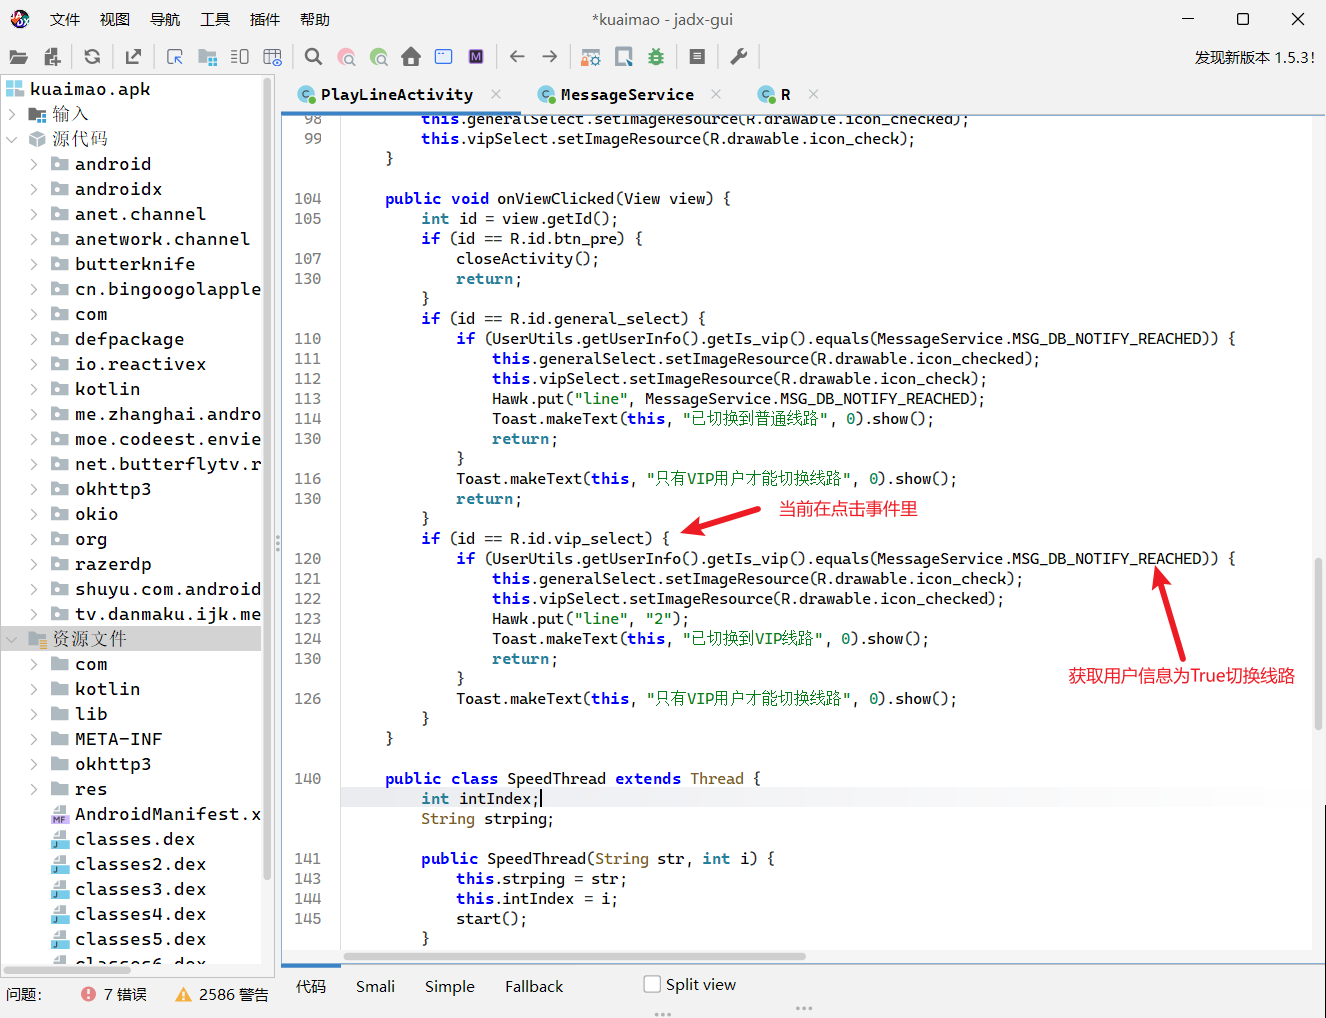1326x1018 pixels.
Task: Click the home icon in toolbar
Action: pos(411,57)
